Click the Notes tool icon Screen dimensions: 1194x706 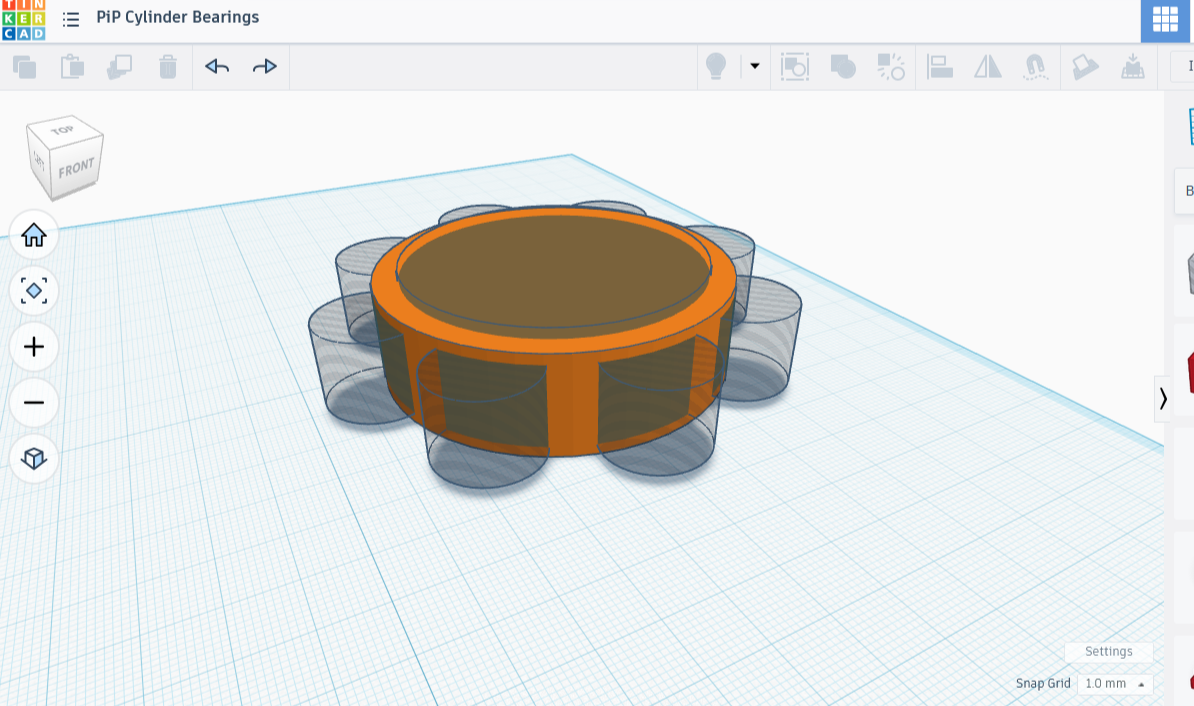tap(1085, 67)
